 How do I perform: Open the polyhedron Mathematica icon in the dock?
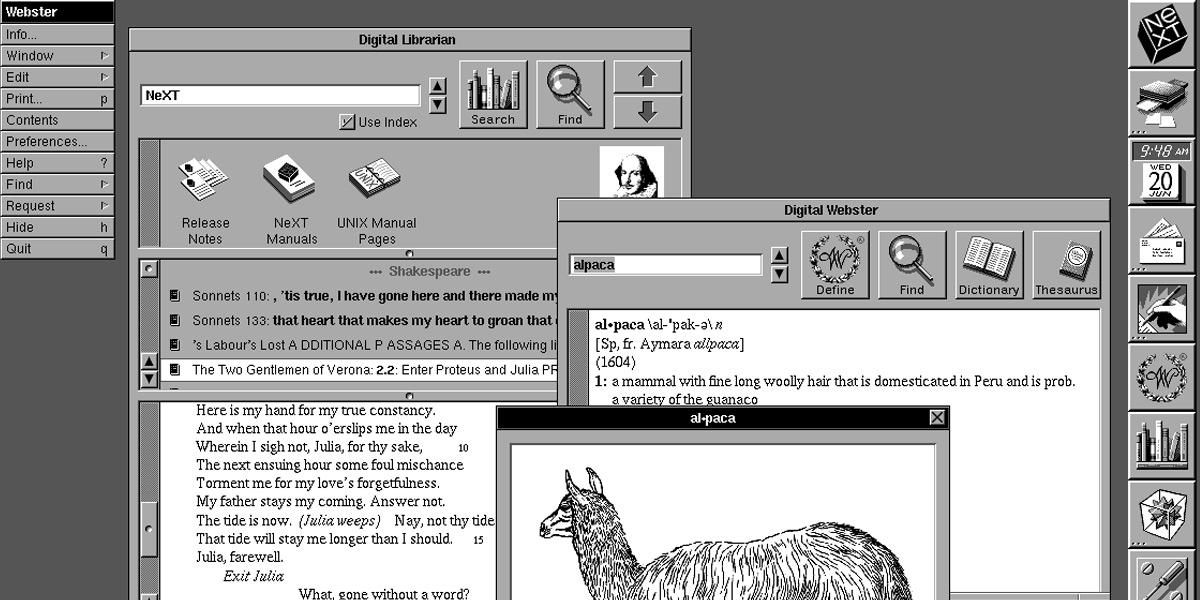pyautogui.click(x=1161, y=515)
